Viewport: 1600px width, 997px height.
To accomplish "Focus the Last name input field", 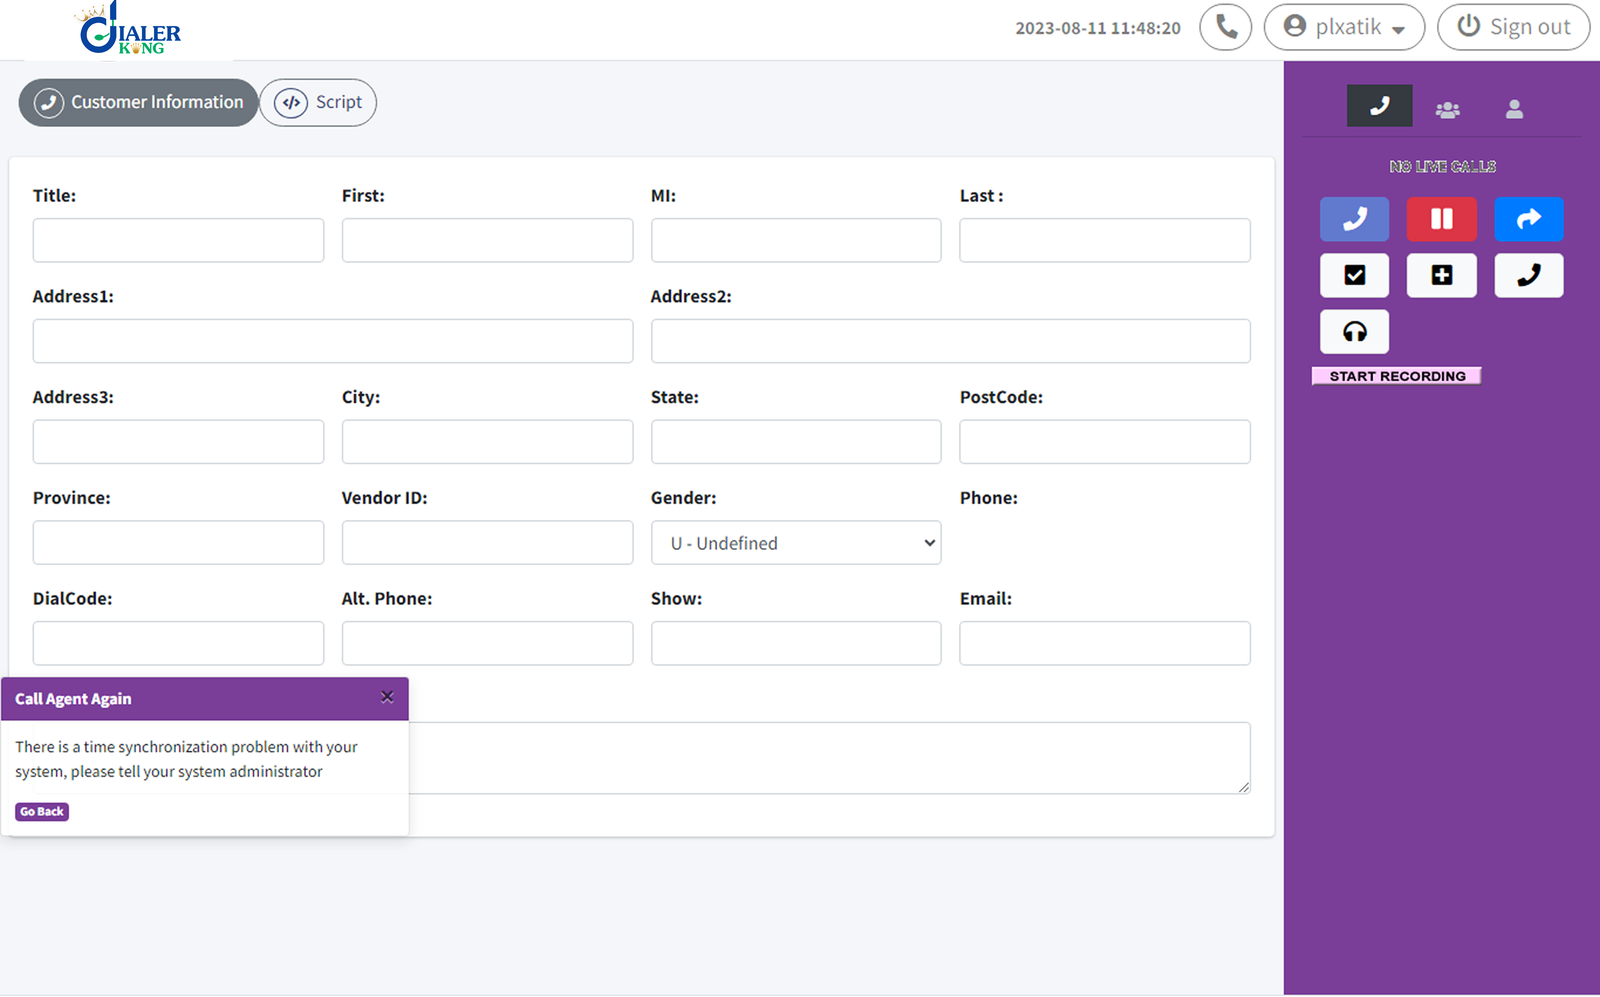I will click(1105, 241).
